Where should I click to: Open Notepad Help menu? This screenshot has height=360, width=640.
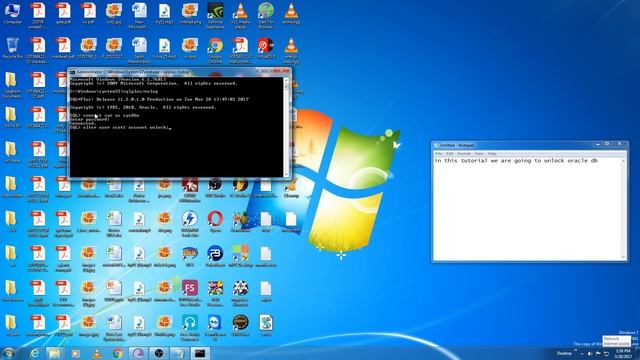[x=492, y=154]
